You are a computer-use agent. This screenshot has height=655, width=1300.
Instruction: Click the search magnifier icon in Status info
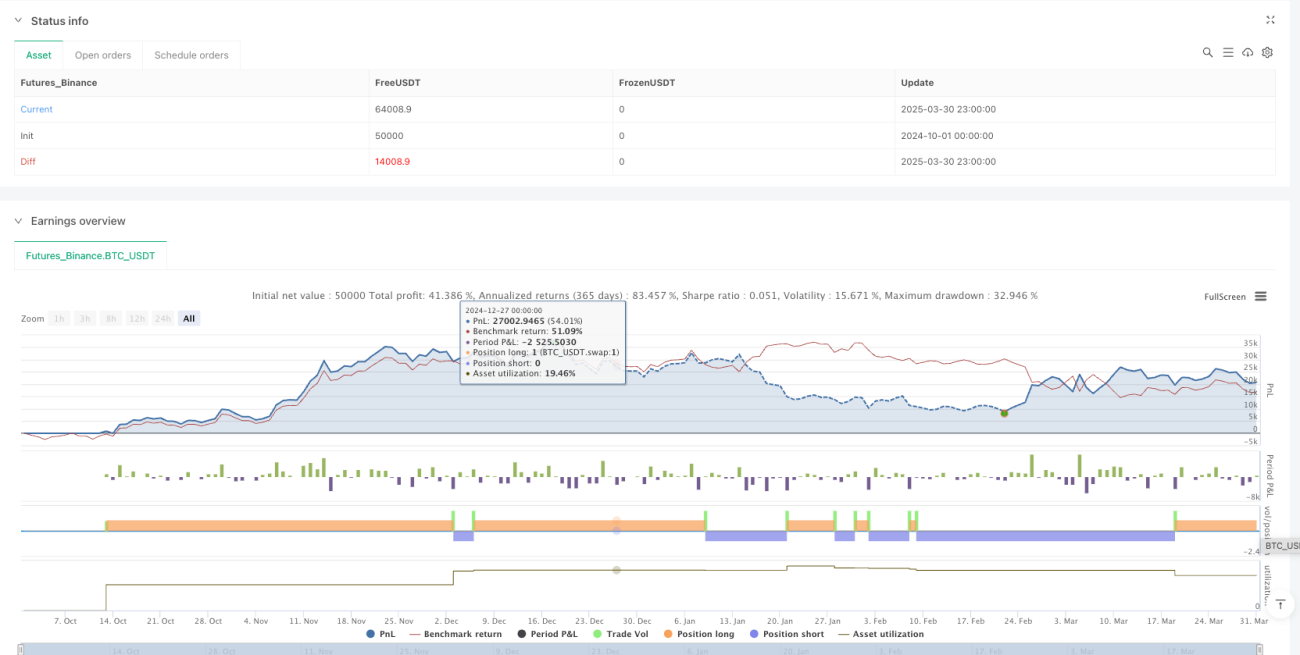[x=1208, y=52]
